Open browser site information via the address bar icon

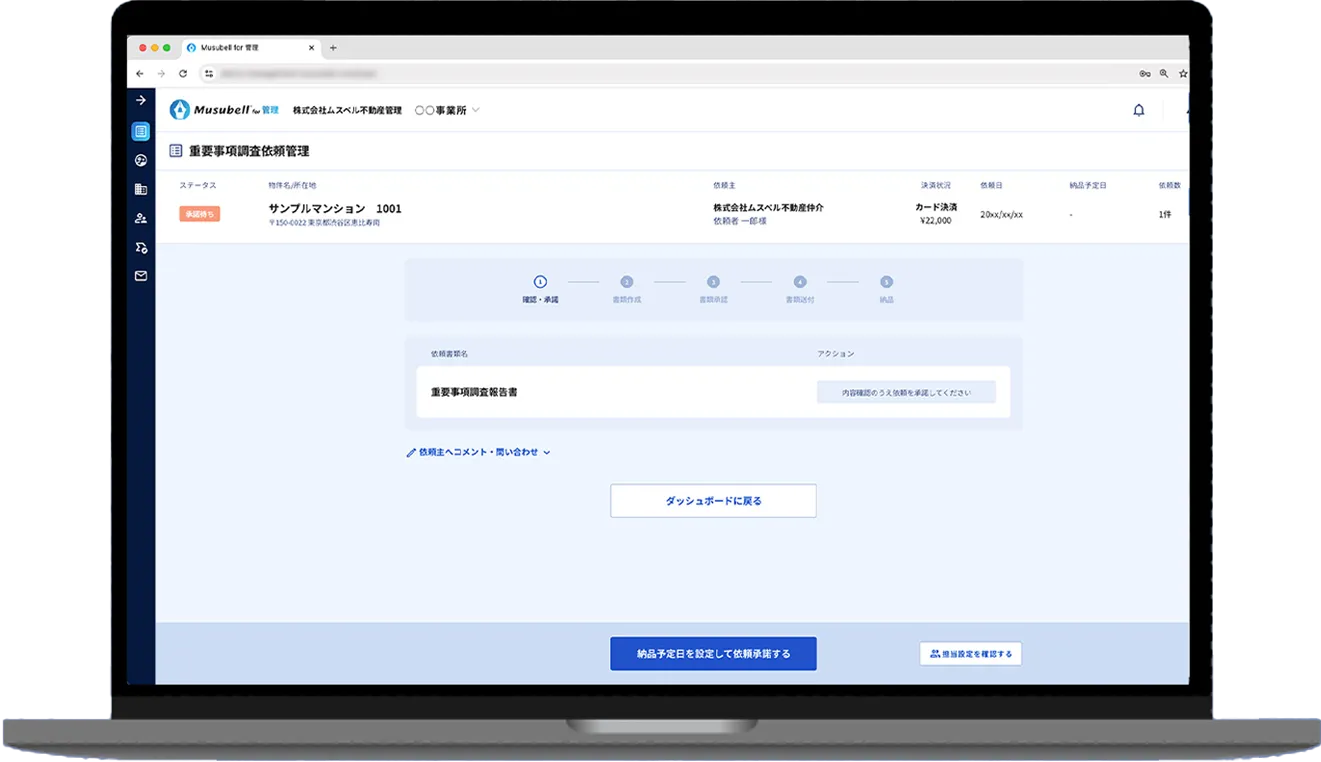coord(207,73)
